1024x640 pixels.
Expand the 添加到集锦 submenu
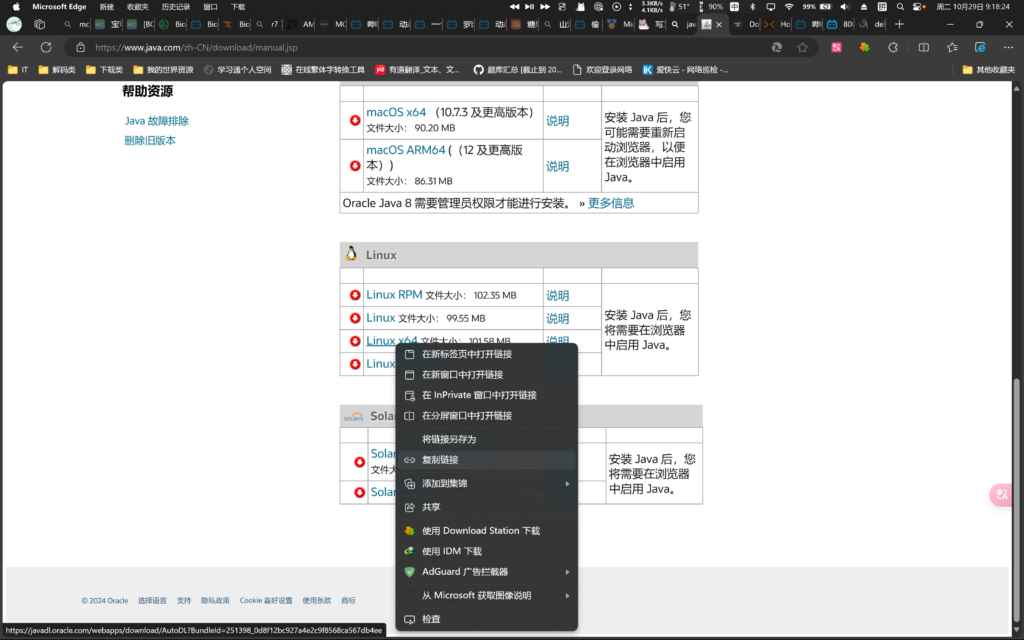click(x=487, y=483)
